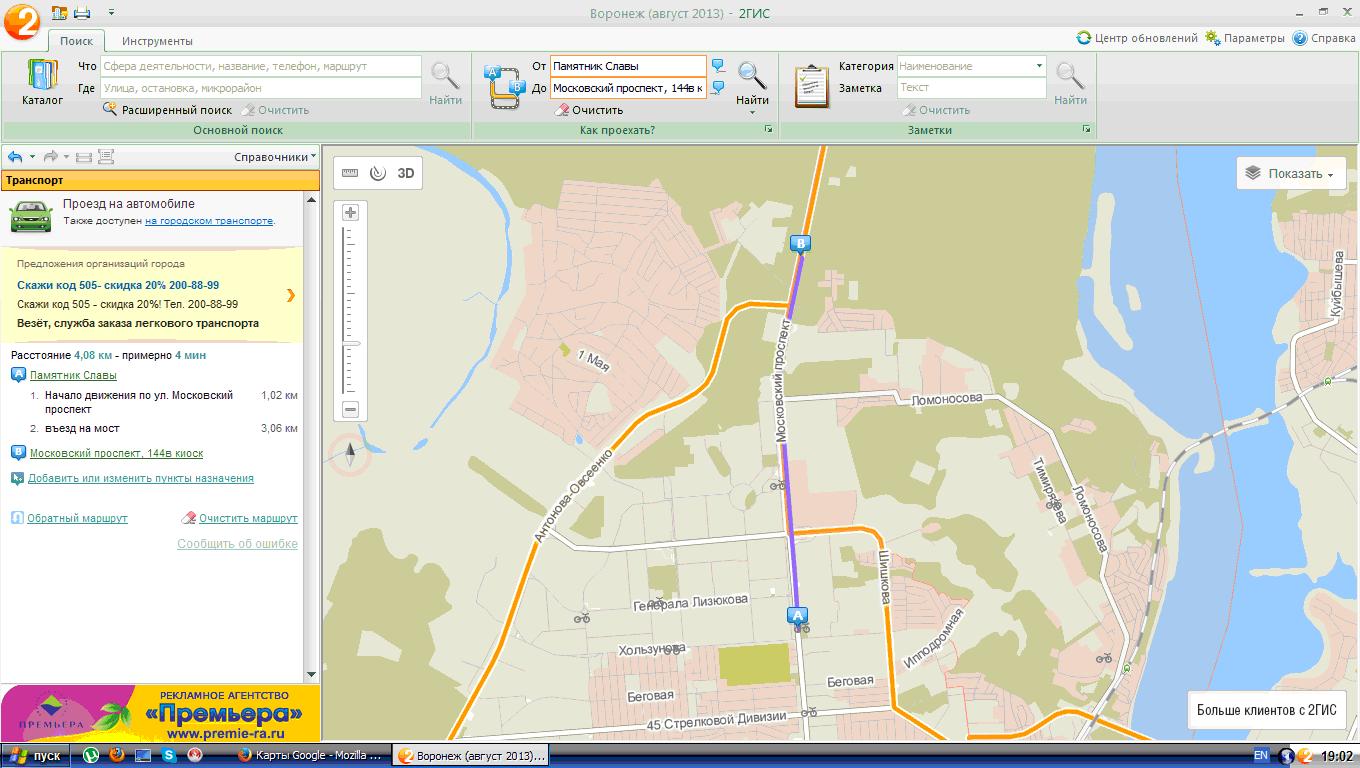
Task: Click the A-to-B route icon
Action: [x=504, y=86]
